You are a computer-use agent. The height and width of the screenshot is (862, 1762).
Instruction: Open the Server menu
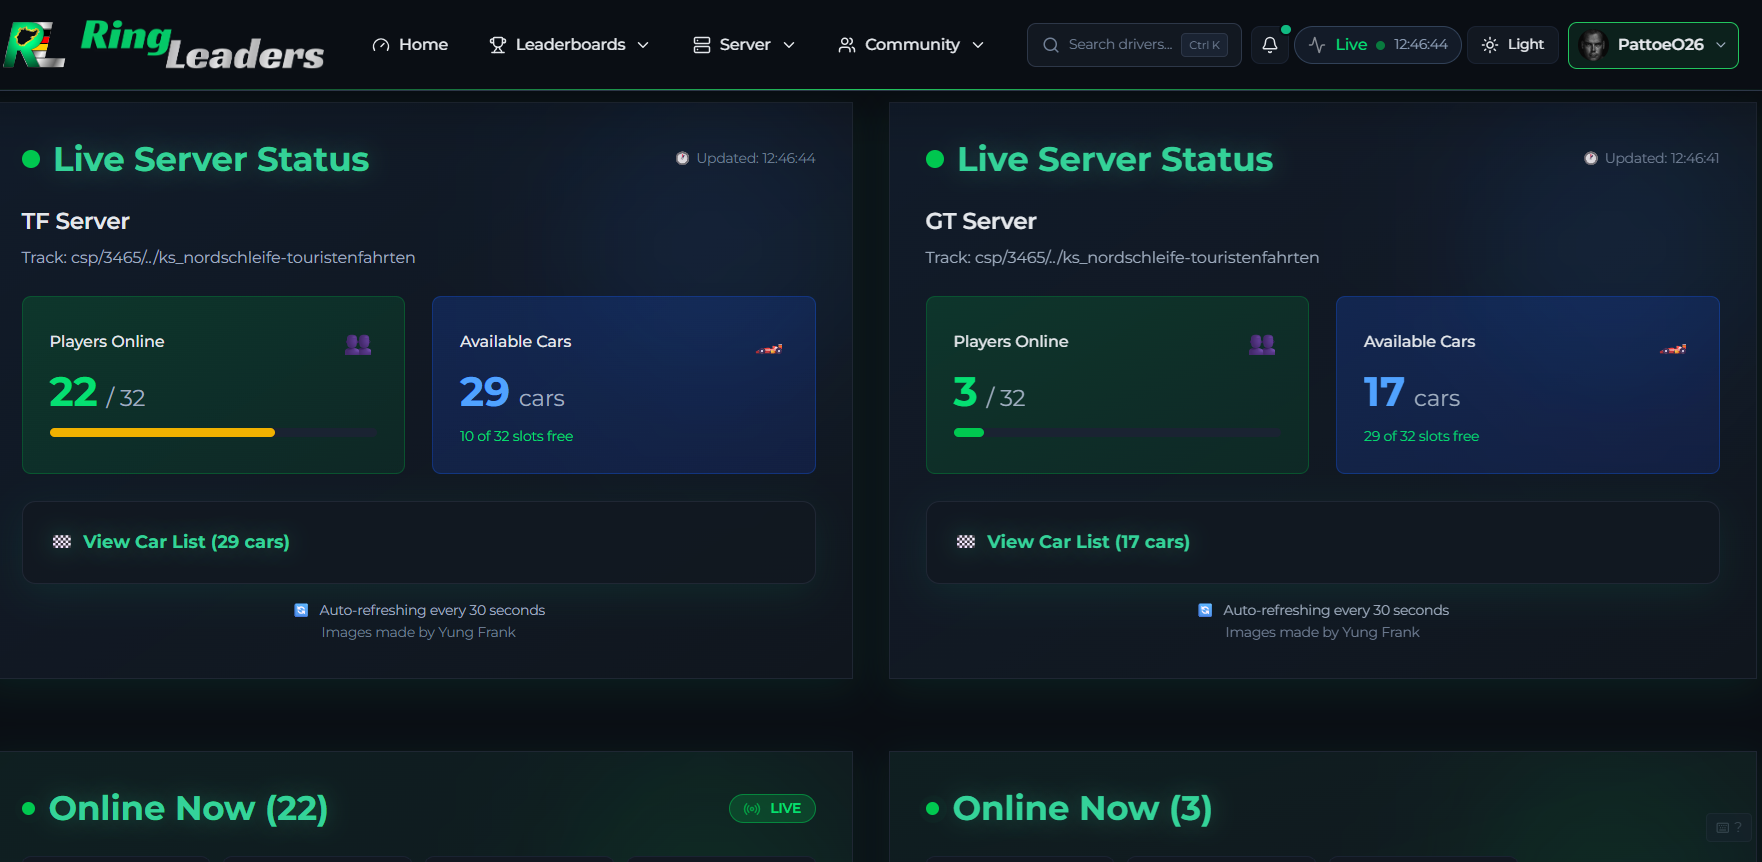pyautogui.click(x=744, y=45)
